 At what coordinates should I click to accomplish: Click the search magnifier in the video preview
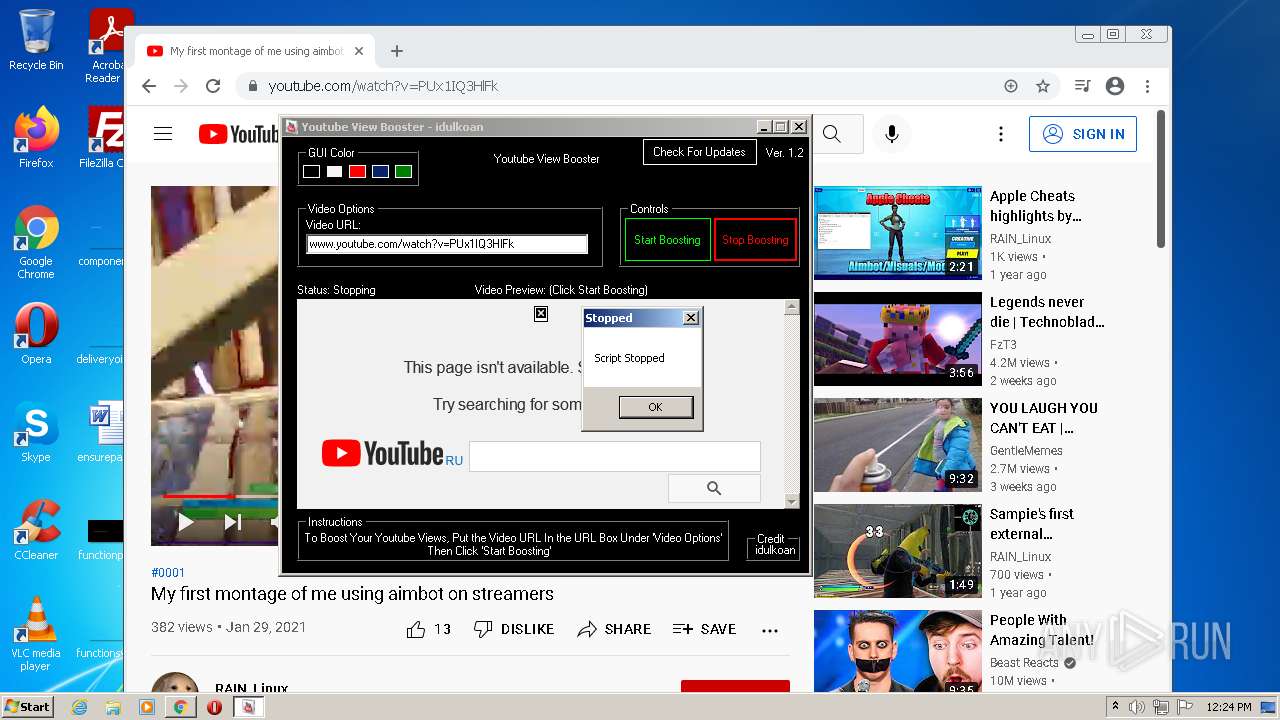point(714,488)
